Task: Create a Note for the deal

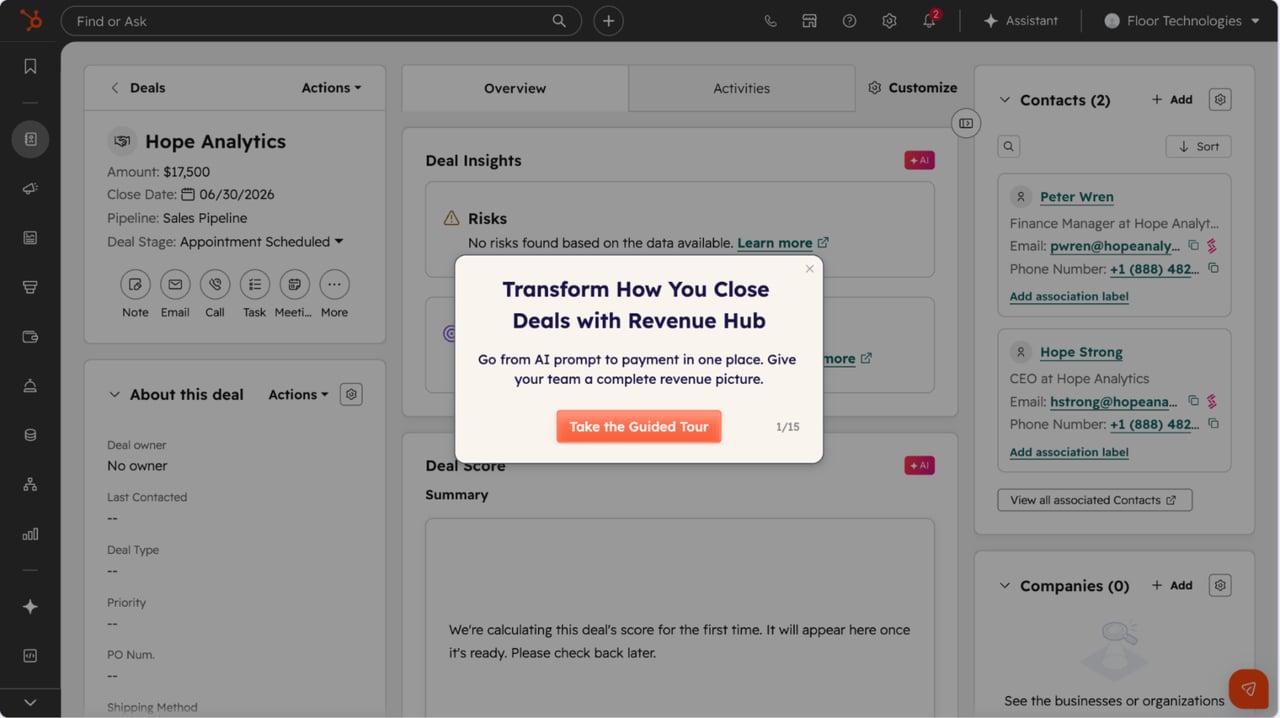Action: [x=135, y=285]
